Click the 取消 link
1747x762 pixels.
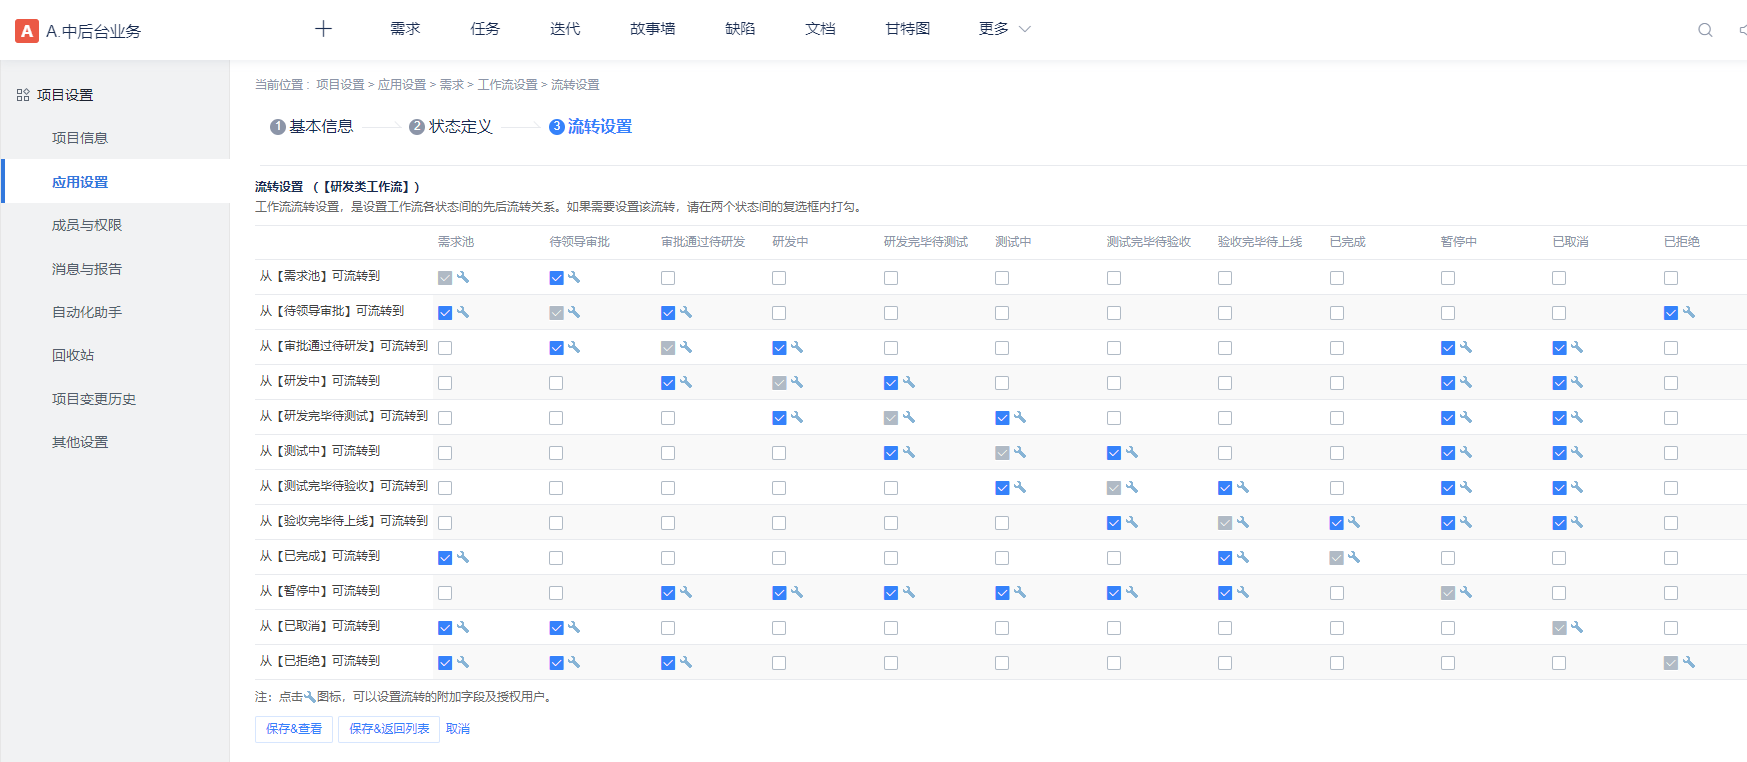click(458, 729)
